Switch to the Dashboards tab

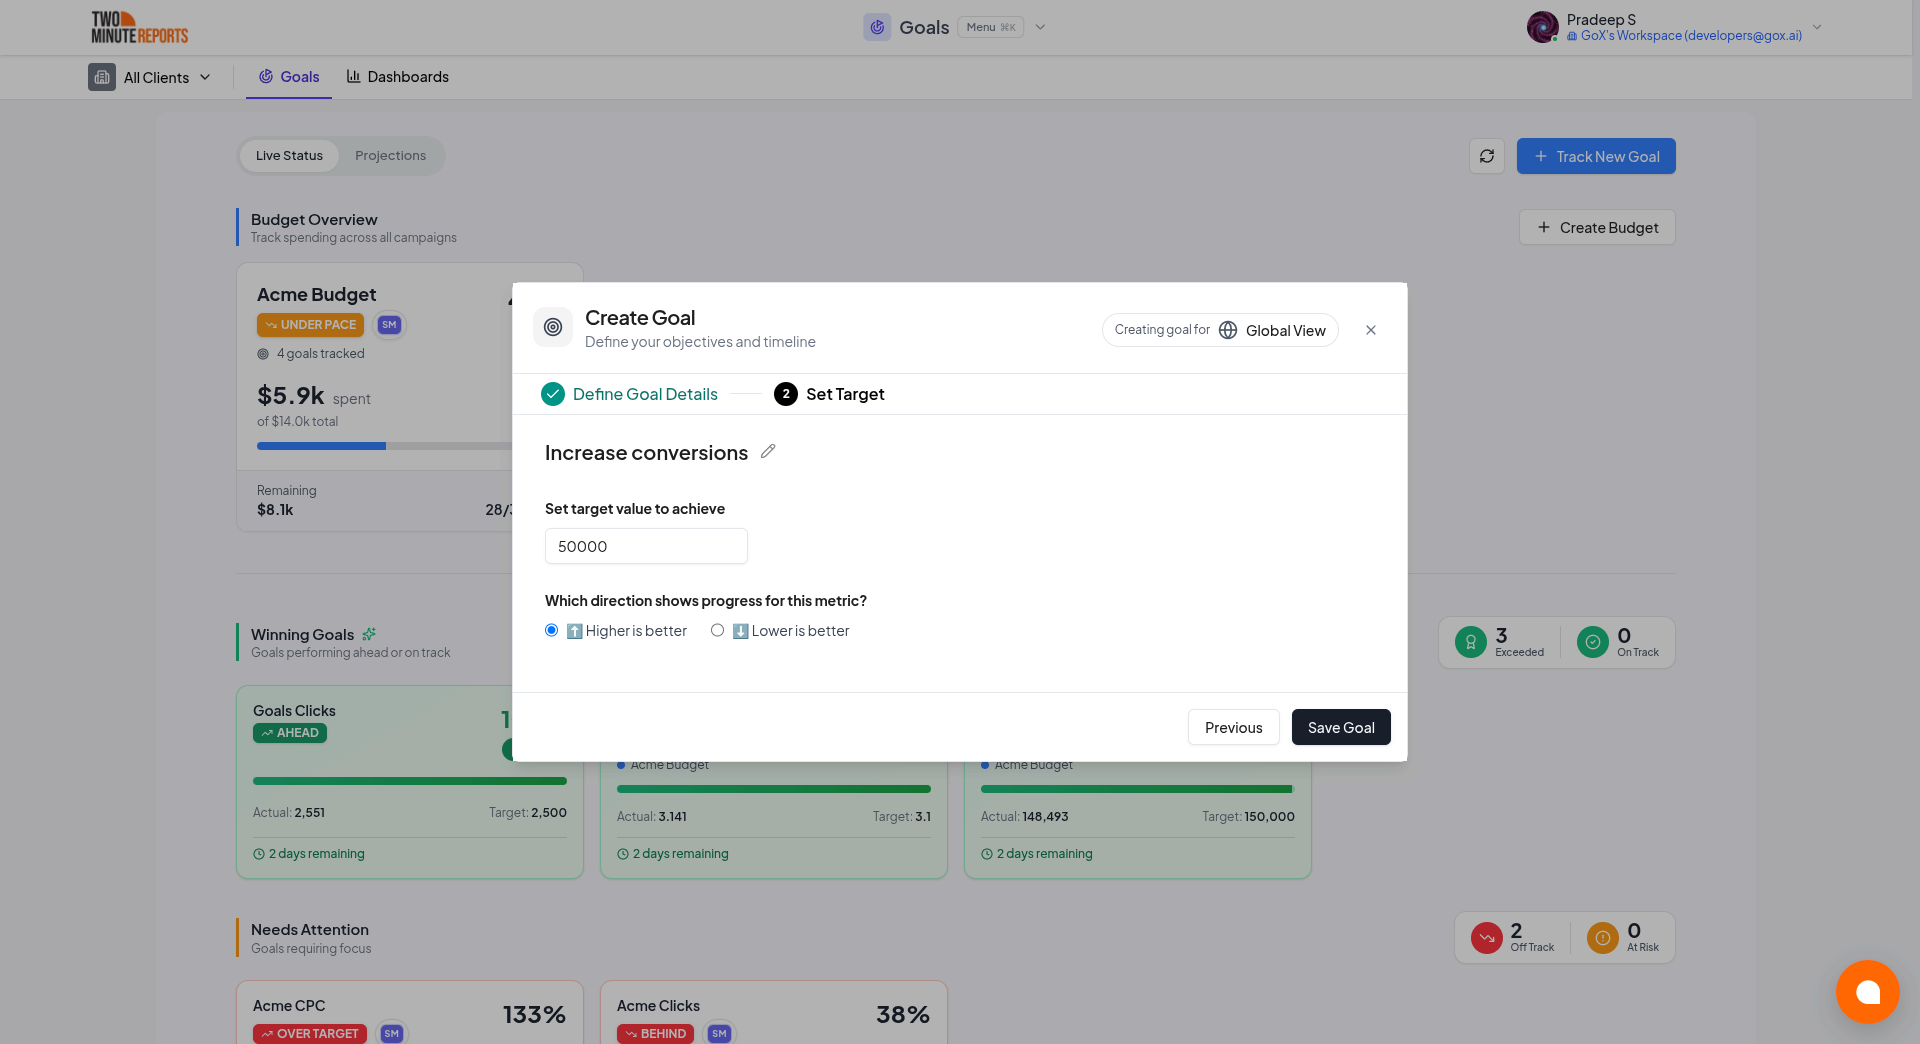click(397, 77)
